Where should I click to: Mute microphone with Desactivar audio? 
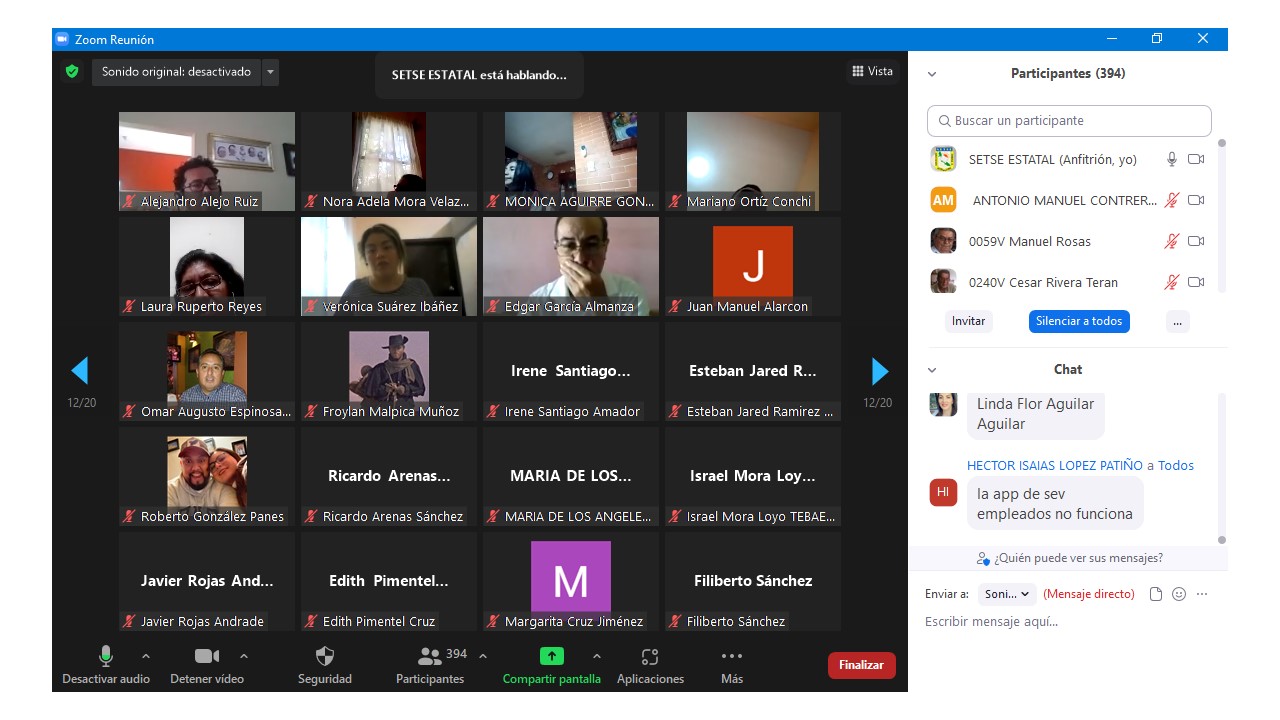click(105, 657)
